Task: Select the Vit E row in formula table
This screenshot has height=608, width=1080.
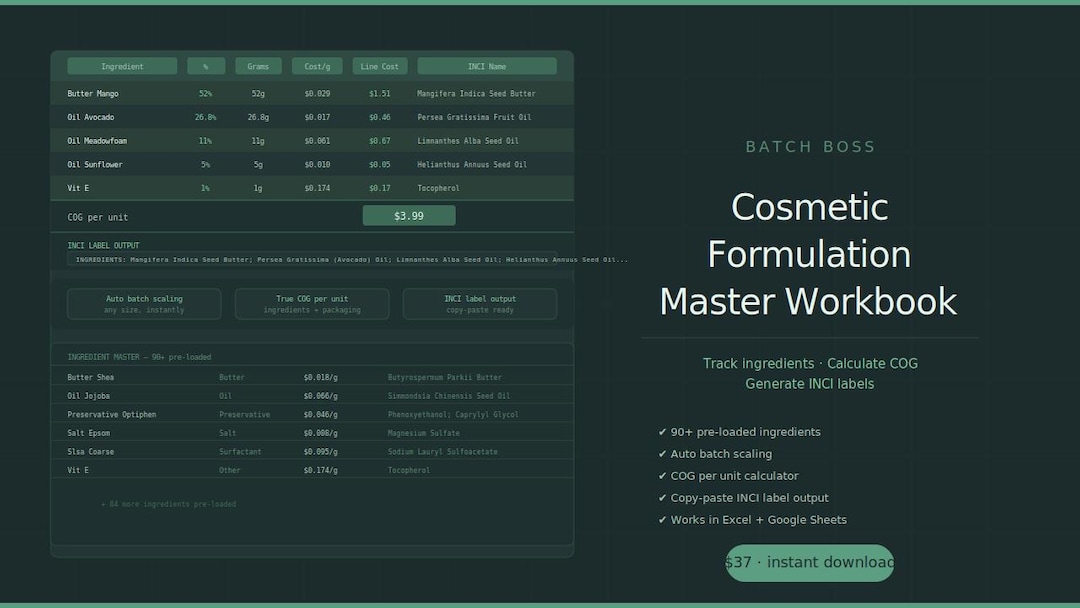Action: coord(312,188)
